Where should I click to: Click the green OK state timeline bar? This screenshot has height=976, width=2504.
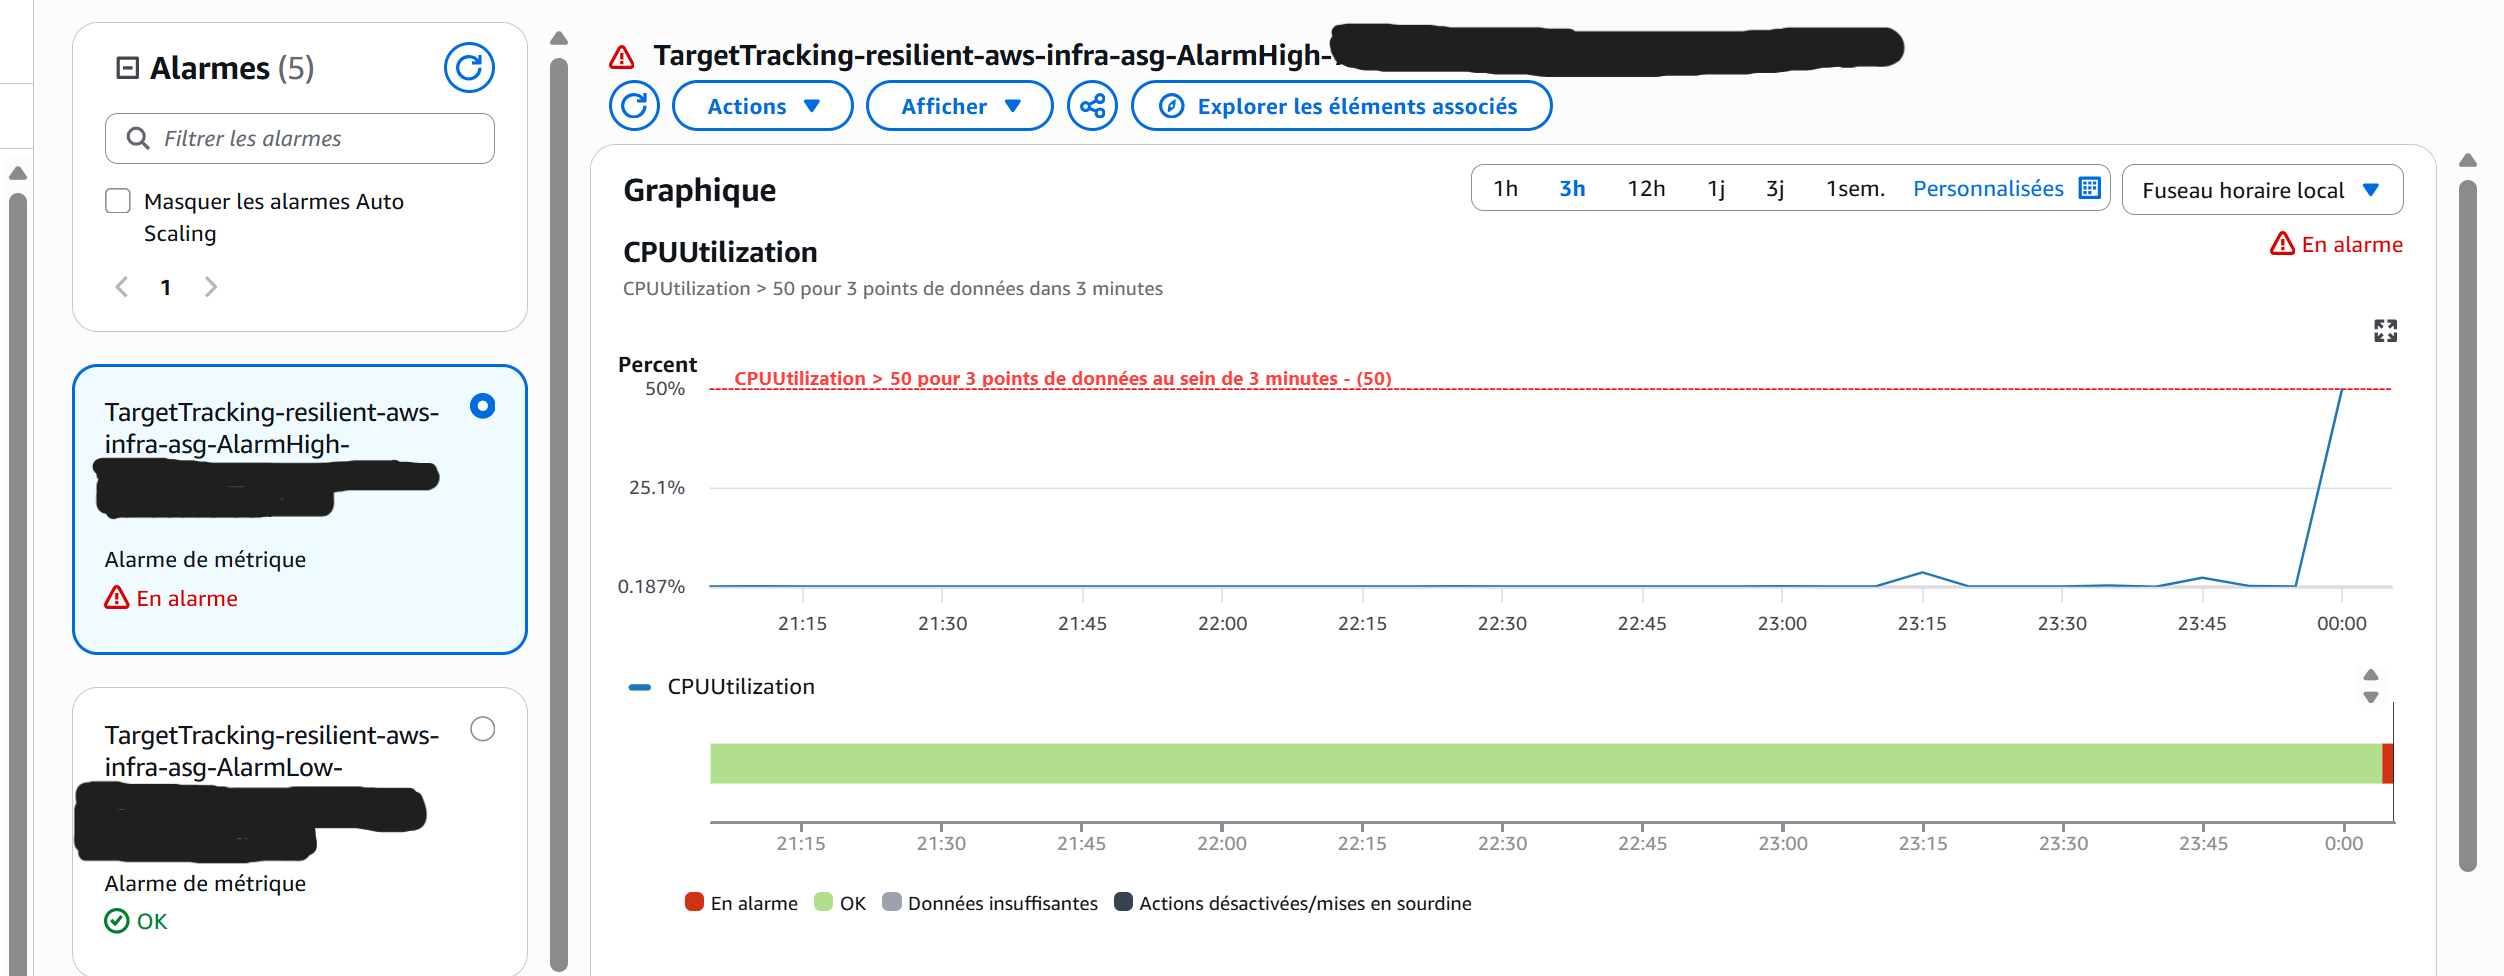tap(1546, 764)
